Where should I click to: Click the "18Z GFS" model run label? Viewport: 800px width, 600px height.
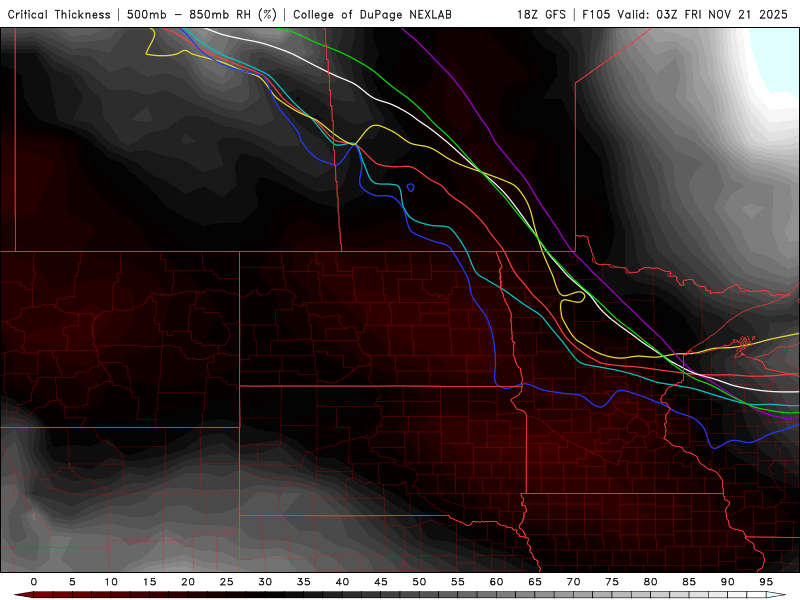(x=541, y=14)
